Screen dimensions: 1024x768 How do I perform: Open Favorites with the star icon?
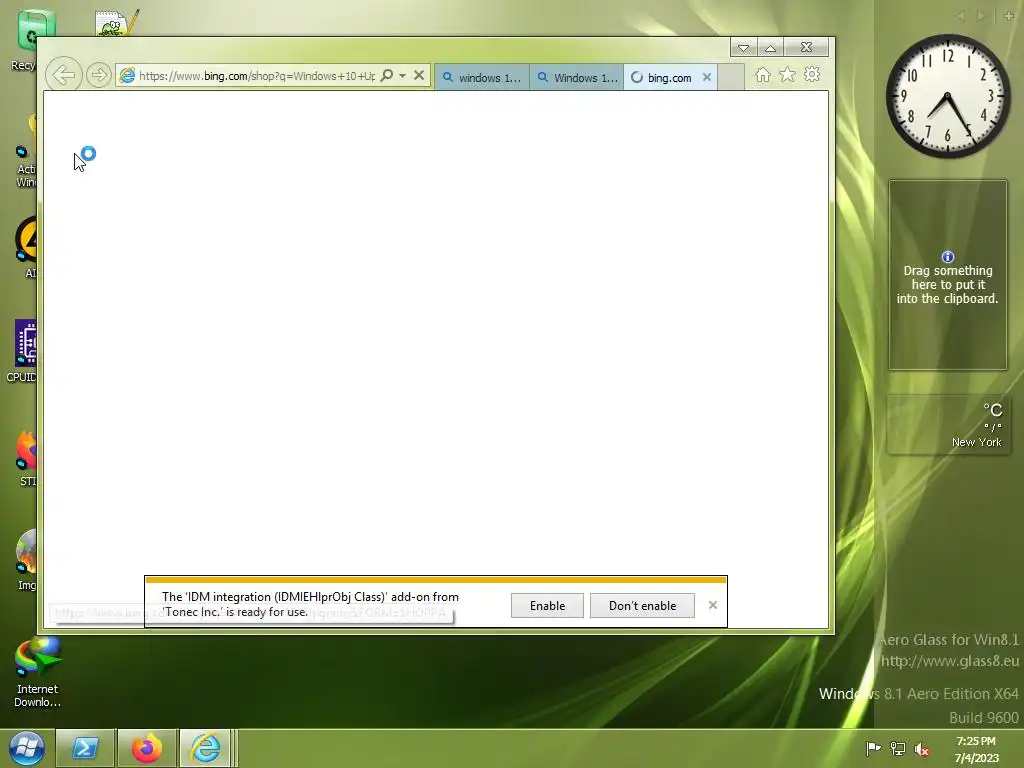(788, 75)
